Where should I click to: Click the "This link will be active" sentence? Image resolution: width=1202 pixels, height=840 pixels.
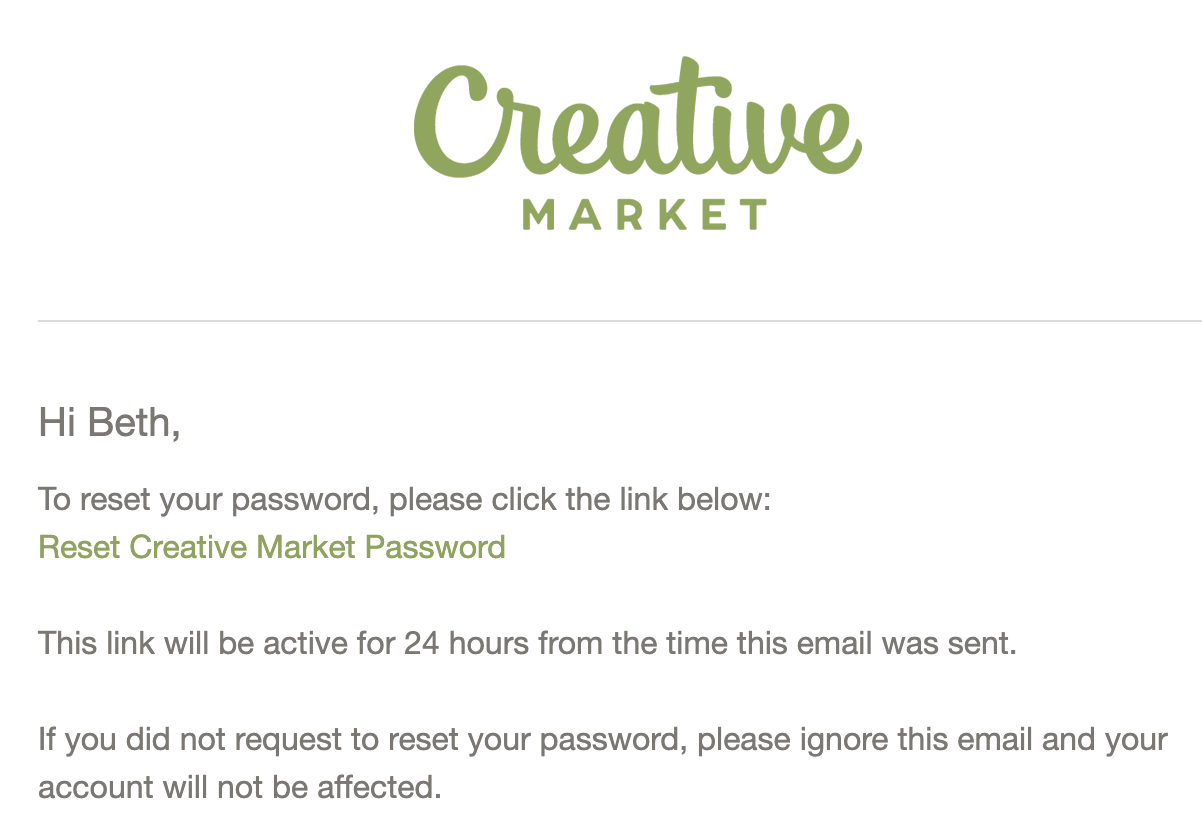coord(527,644)
